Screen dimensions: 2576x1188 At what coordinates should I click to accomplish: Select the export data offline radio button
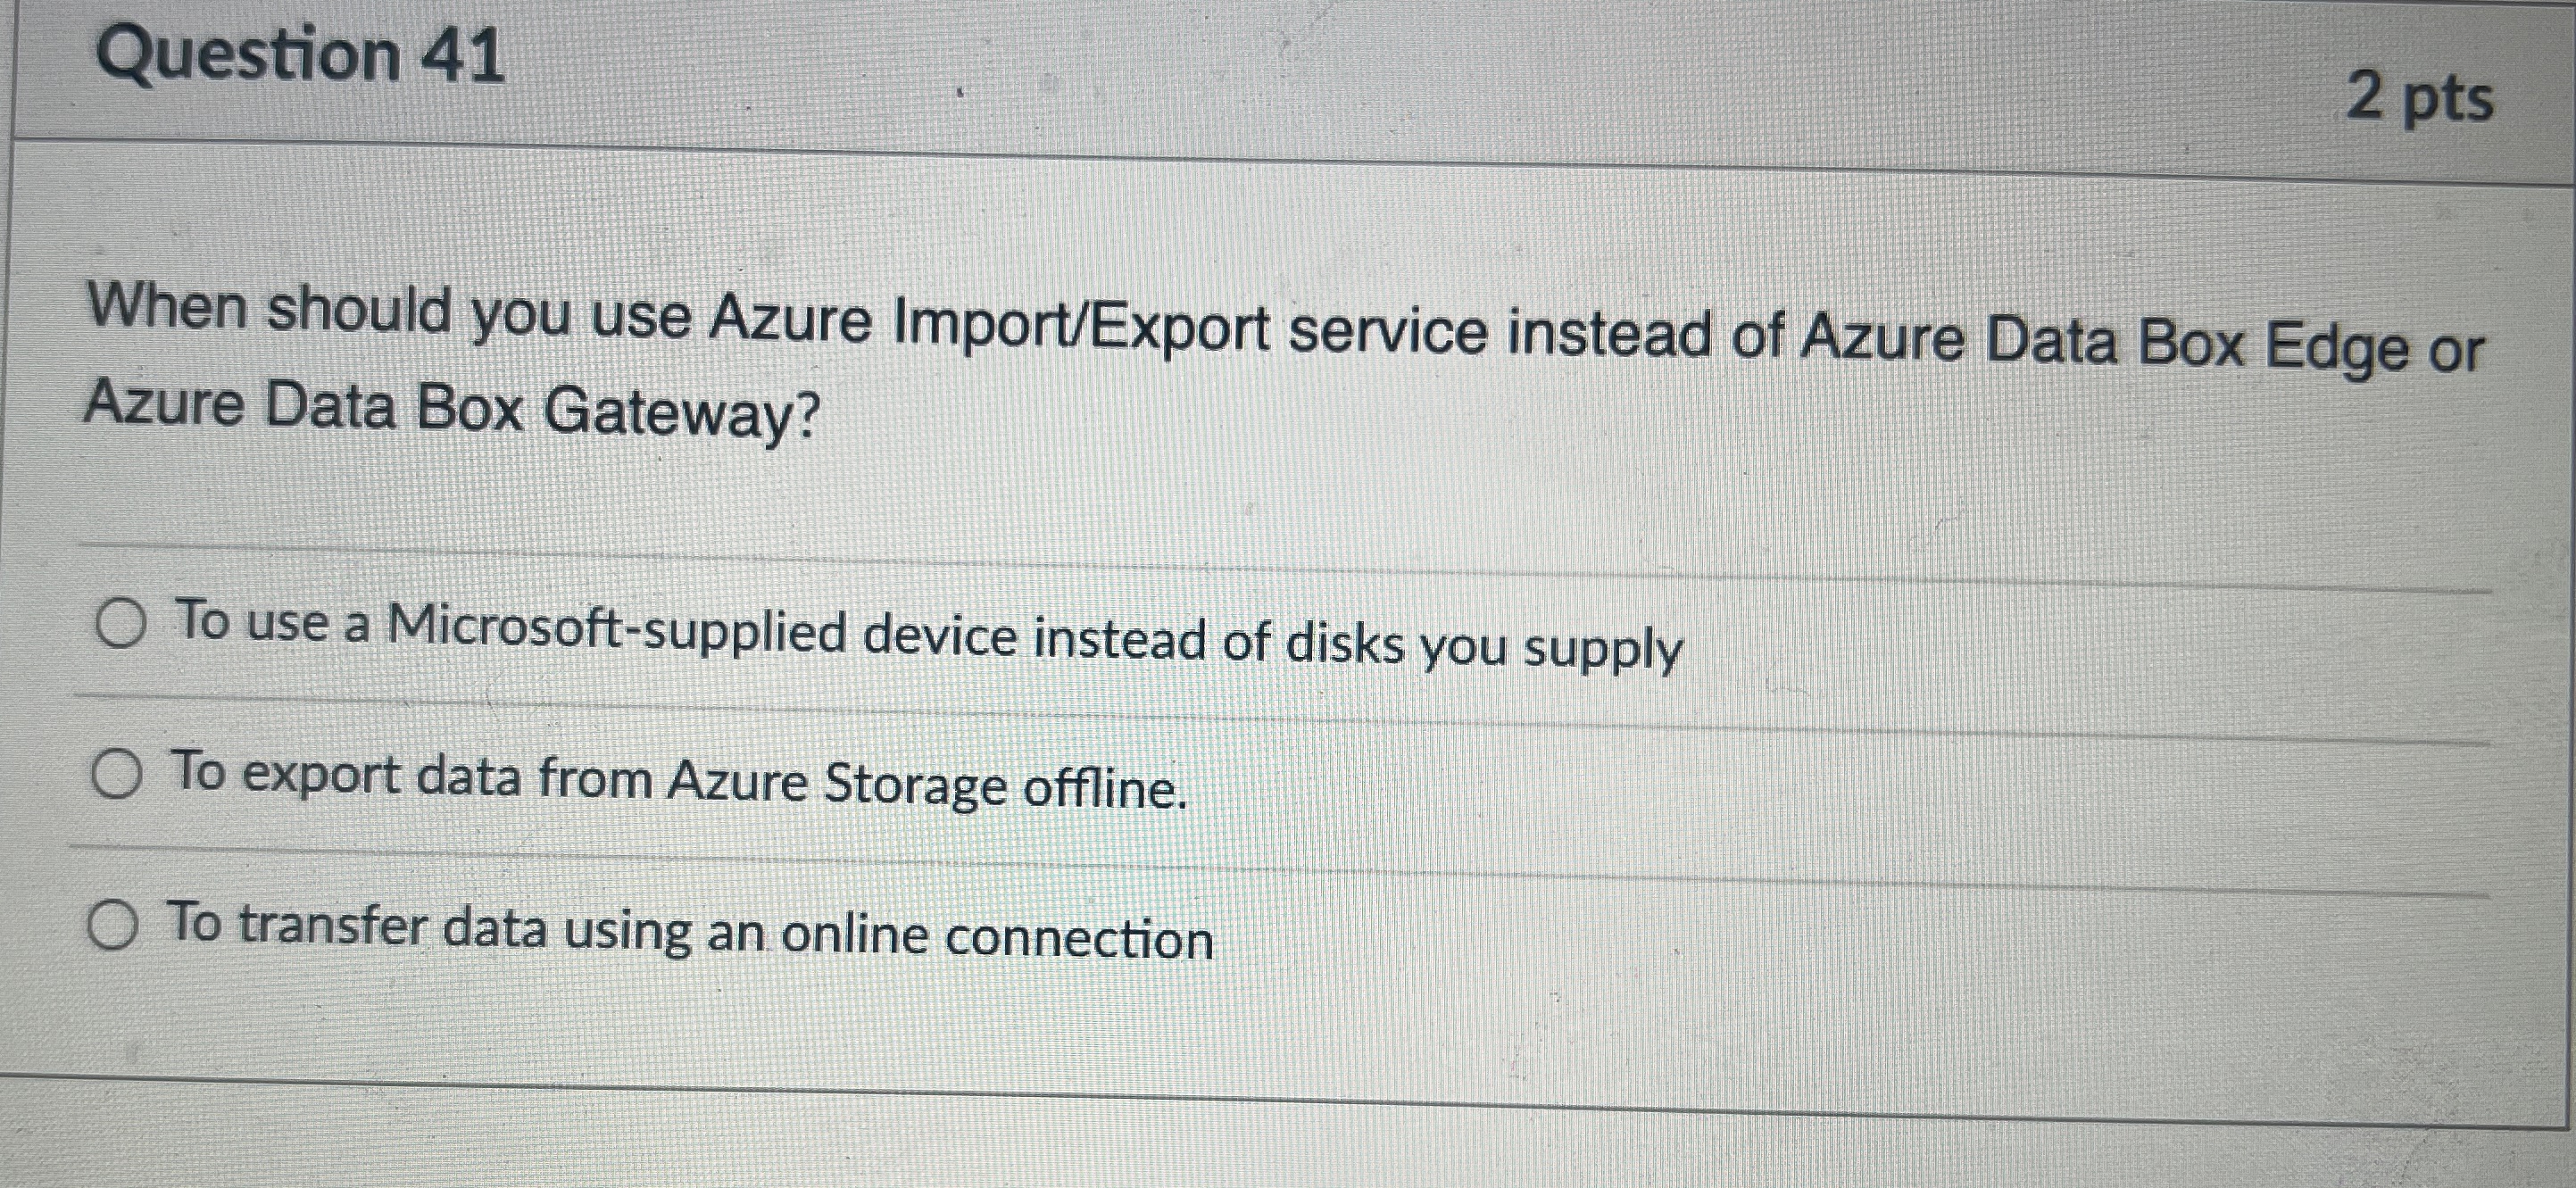[117, 776]
